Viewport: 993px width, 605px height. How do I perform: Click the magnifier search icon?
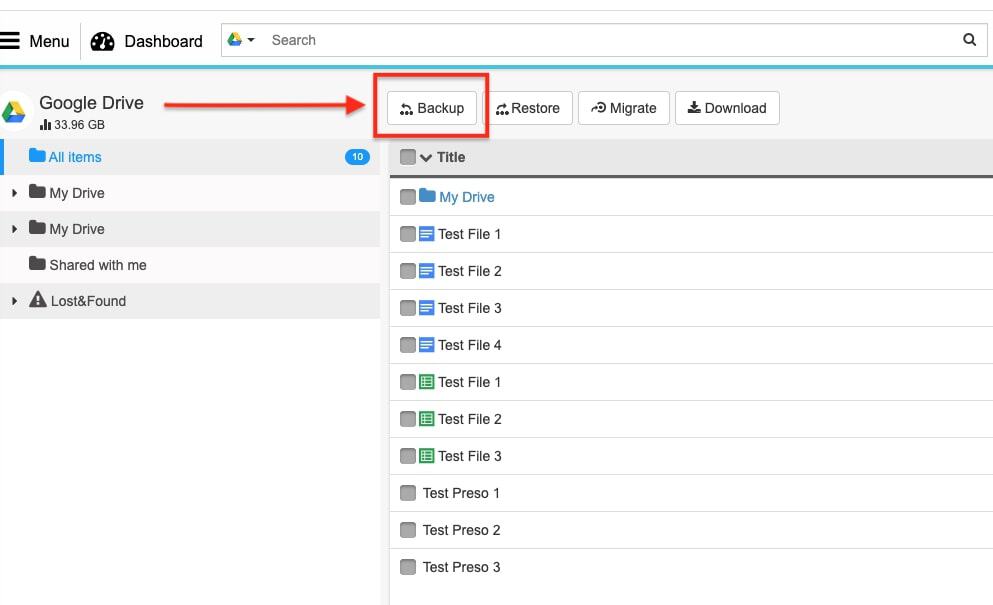pos(969,40)
